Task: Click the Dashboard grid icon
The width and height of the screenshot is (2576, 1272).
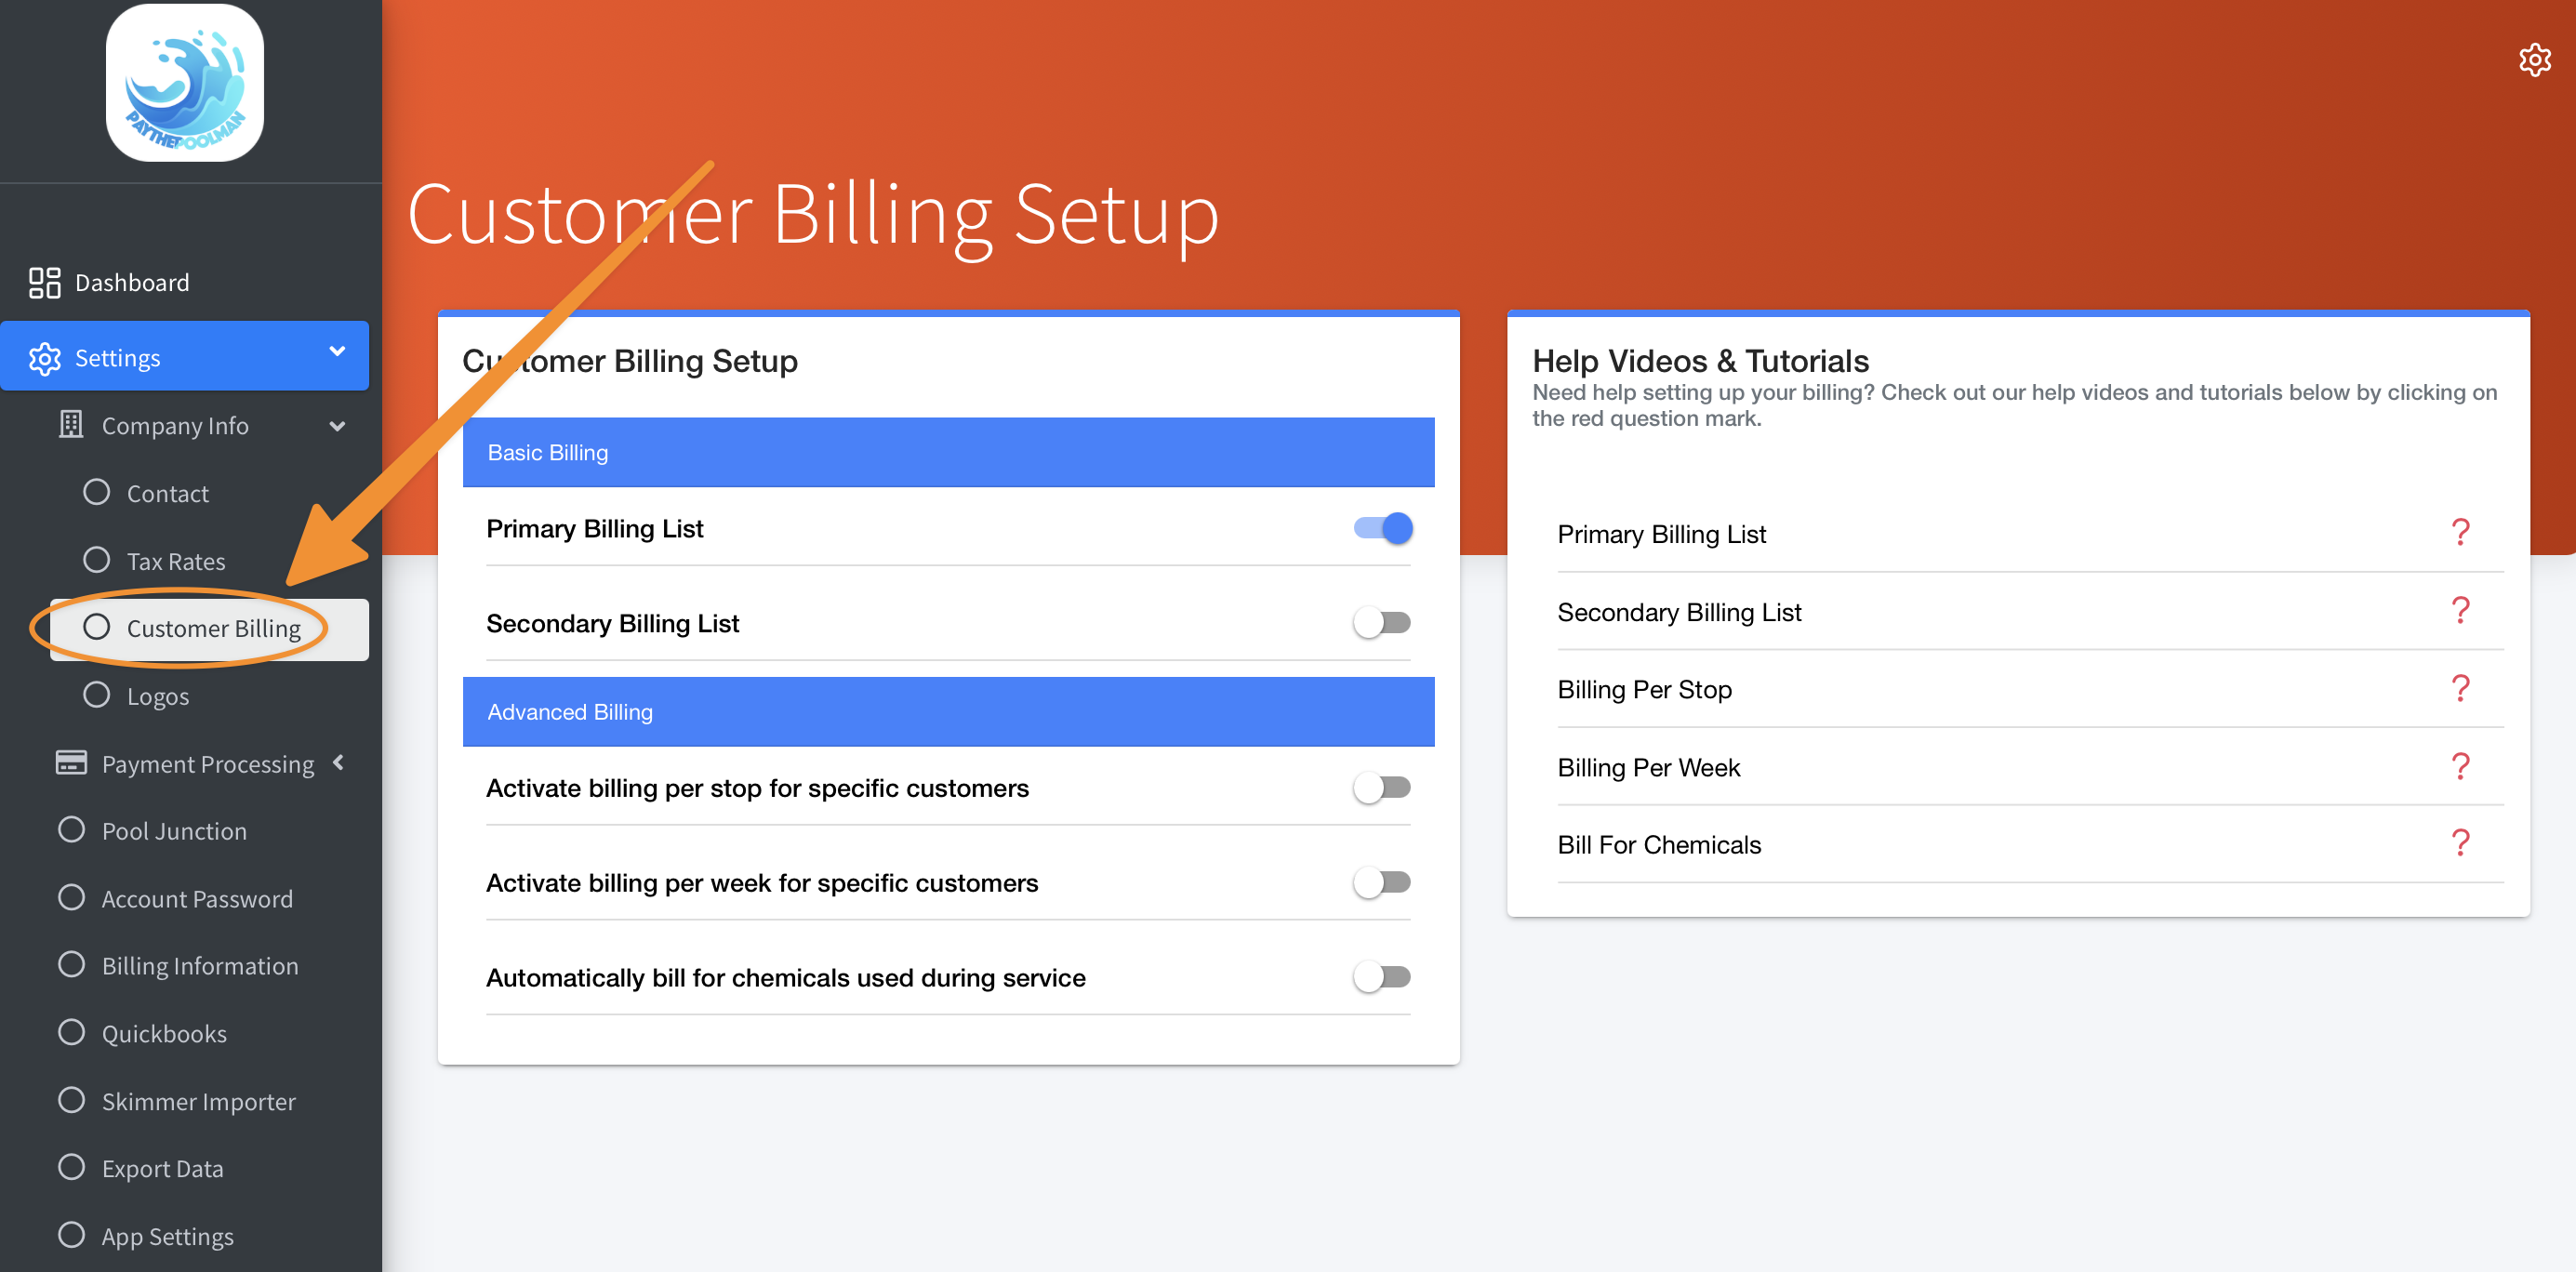Action: [44, 283]
